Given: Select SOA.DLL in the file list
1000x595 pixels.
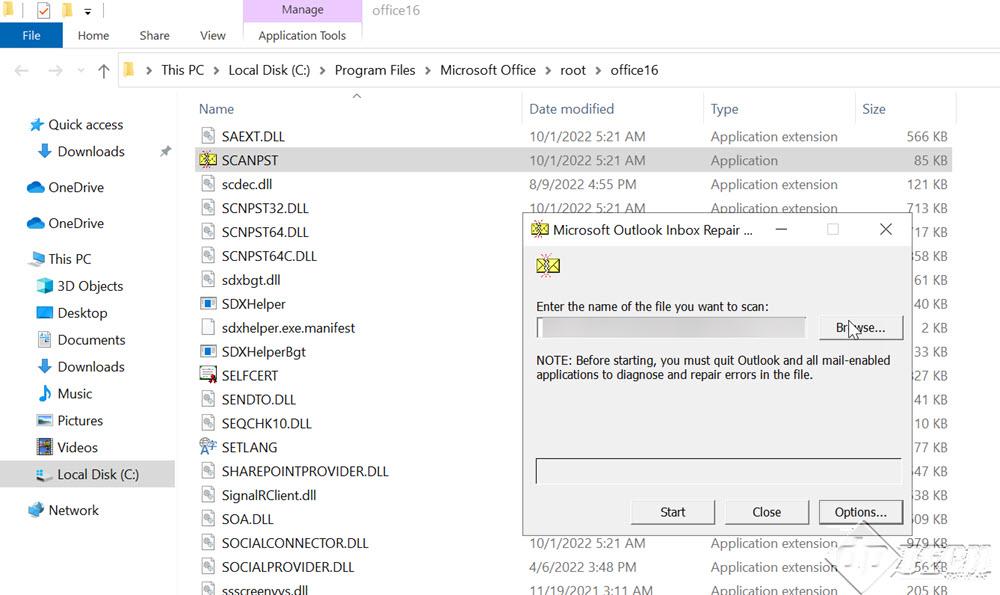Looking at the screenshot, I should [247, 519].
